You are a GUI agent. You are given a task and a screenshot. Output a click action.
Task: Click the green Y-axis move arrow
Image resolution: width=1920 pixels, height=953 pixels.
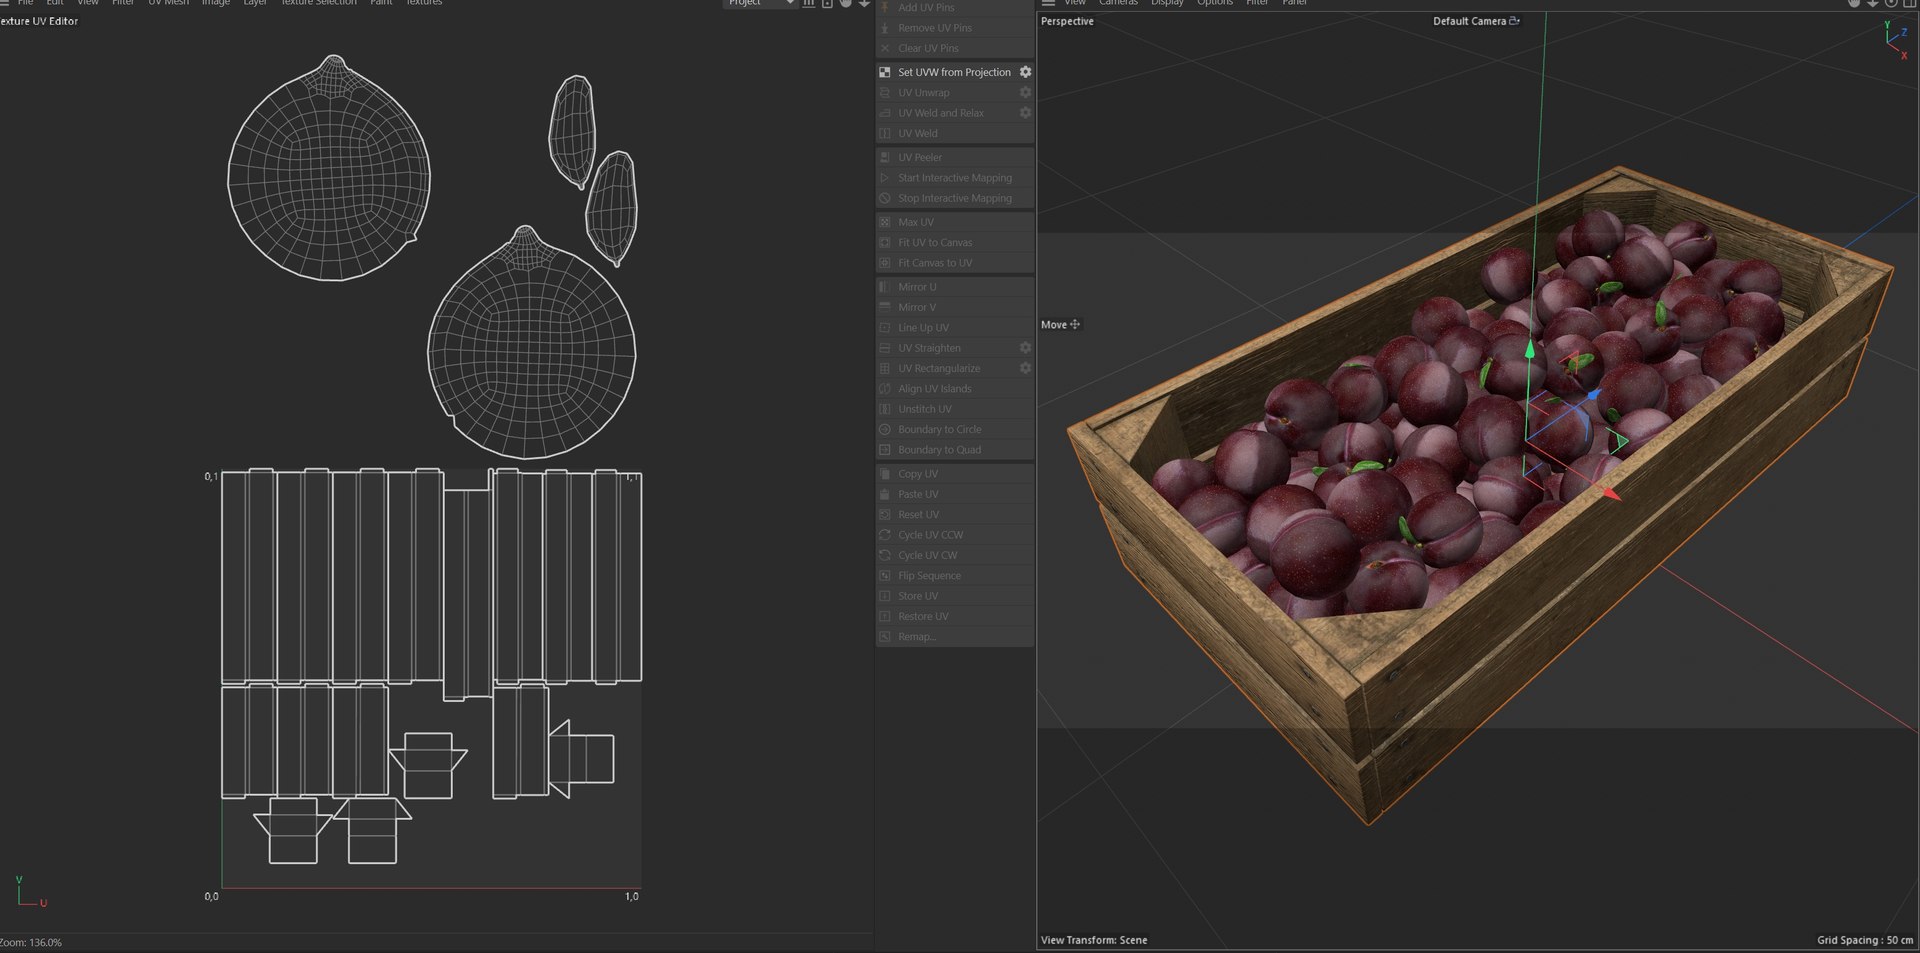tap(1529, 350)
